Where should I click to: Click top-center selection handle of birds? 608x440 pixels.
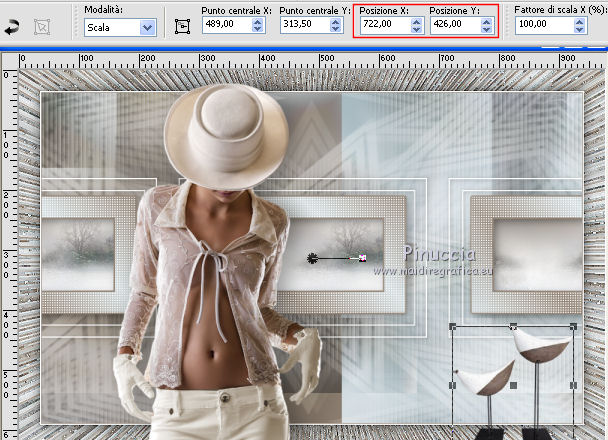(513, 326)
